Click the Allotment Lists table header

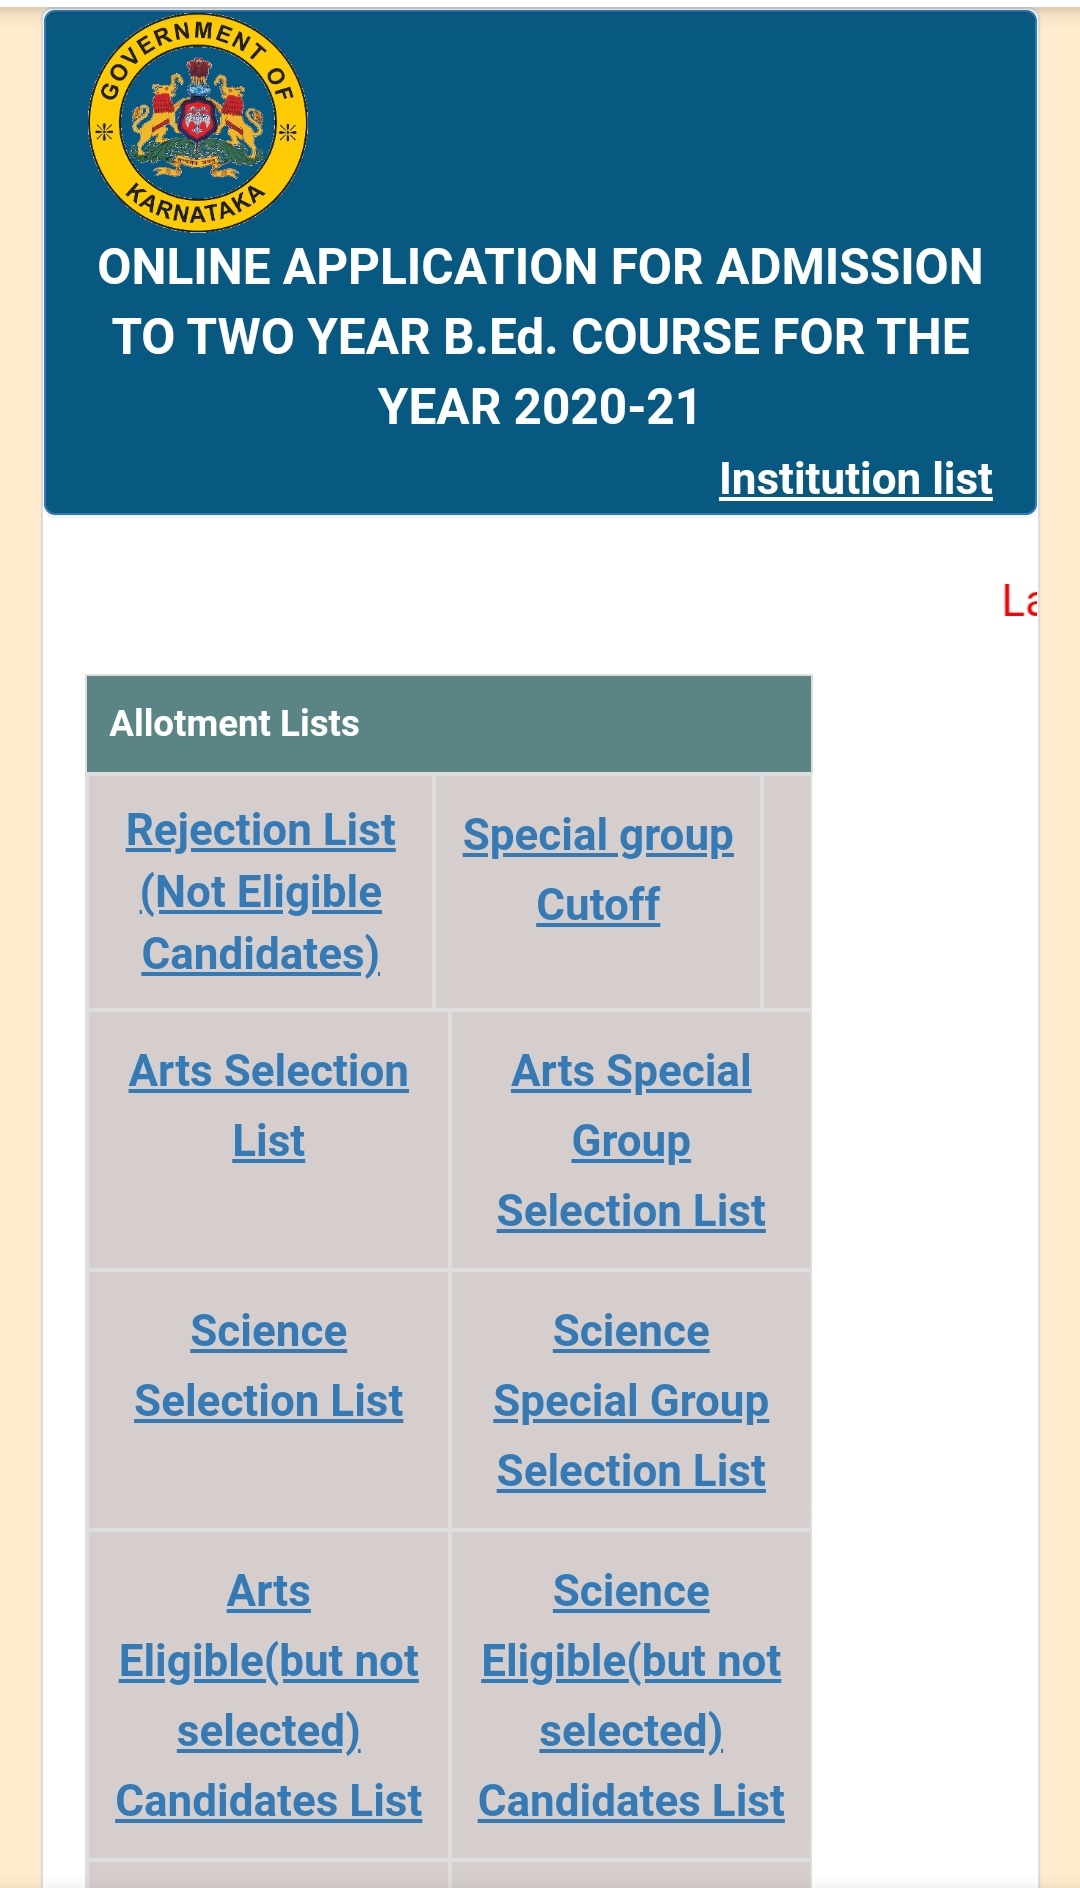click(237, 723)
